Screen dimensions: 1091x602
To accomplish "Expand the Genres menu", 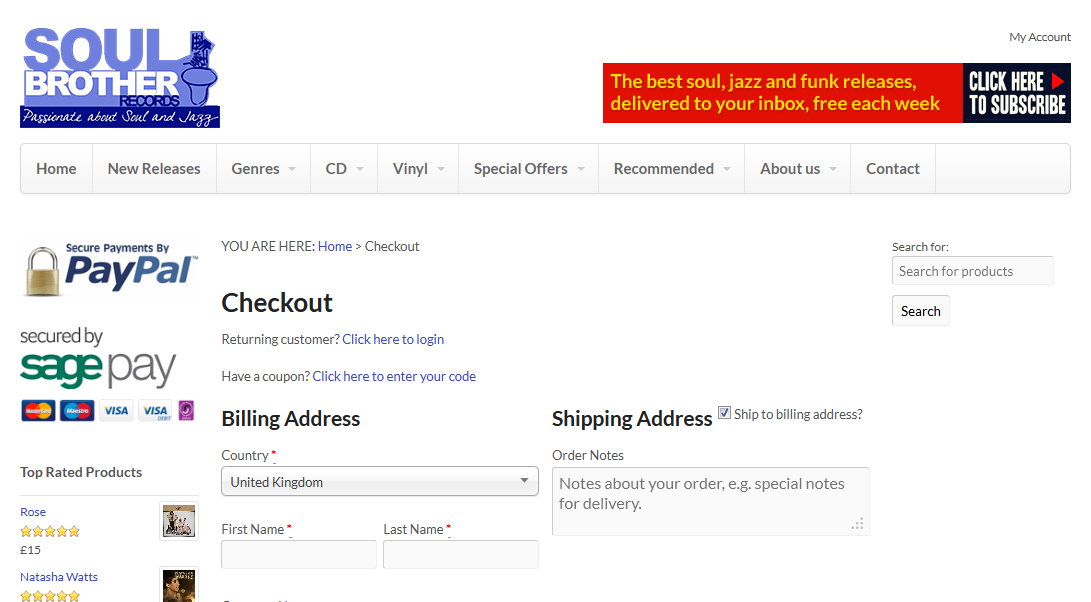I will [x=263, y=169].
